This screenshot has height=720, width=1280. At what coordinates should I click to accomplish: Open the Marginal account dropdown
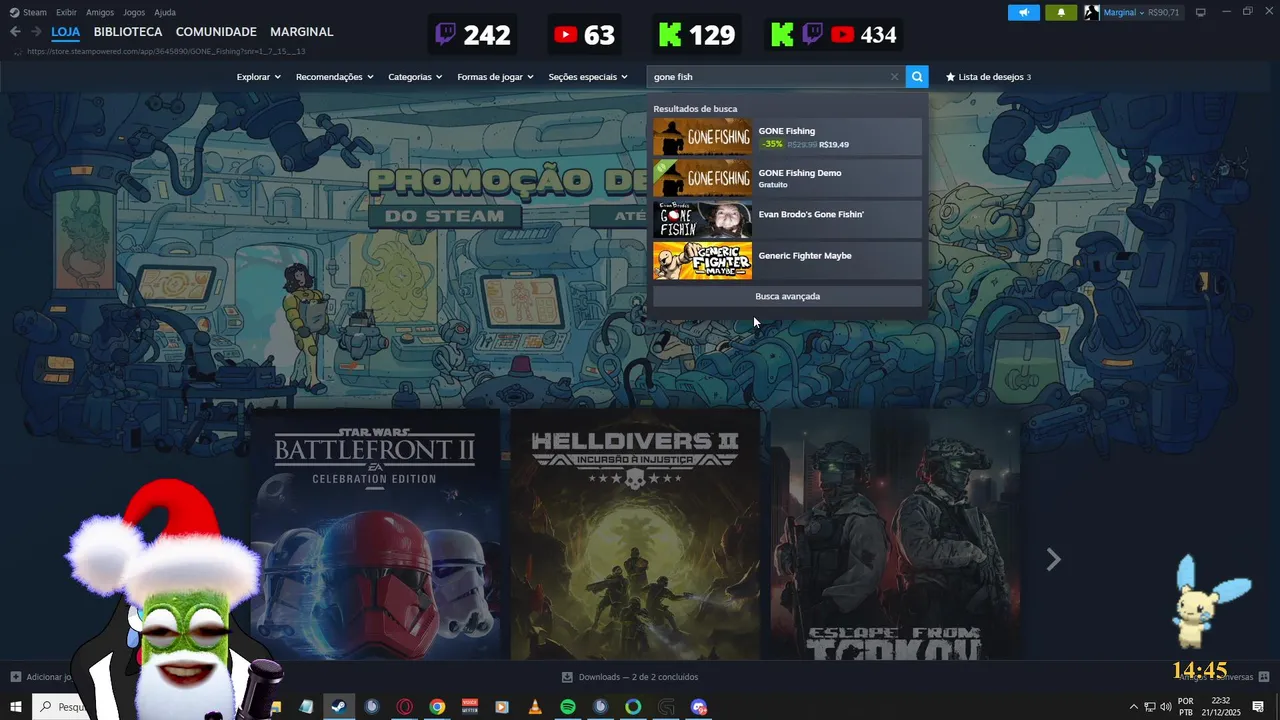[x=1124, y=12]
